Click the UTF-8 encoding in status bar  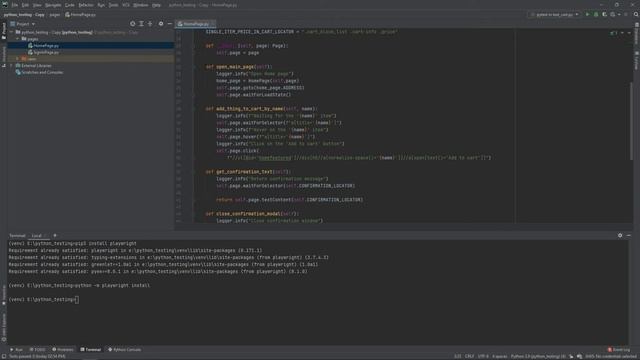(483, 356)
